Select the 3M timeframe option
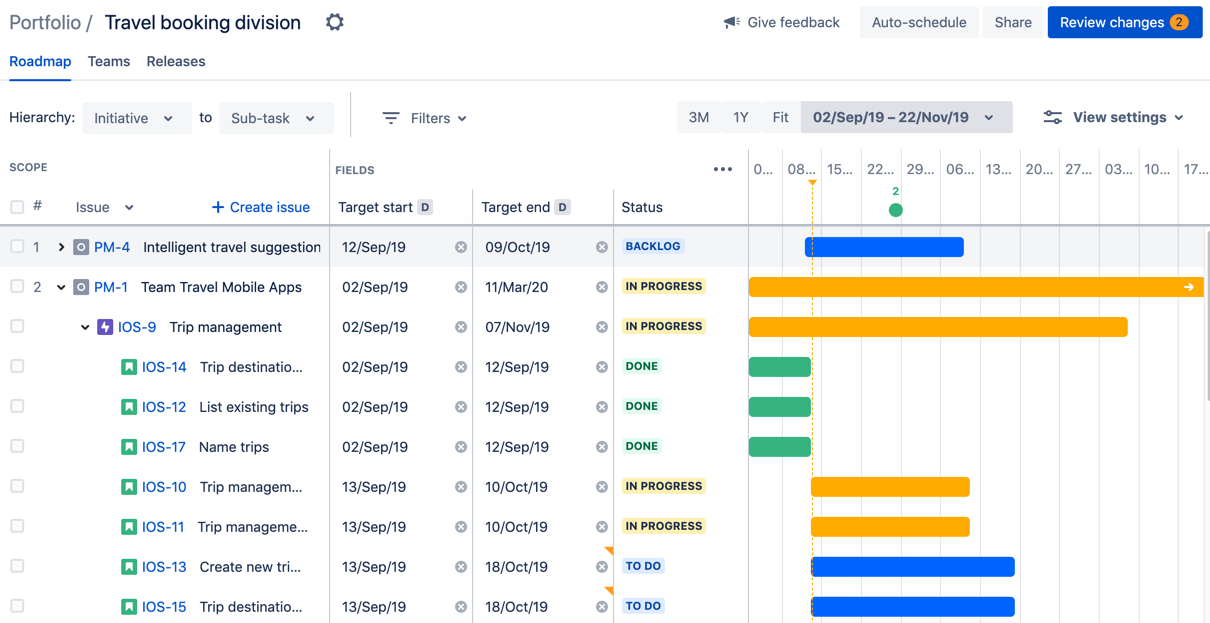Screen dimensions: 1210x623 click(x=699, y=117)
